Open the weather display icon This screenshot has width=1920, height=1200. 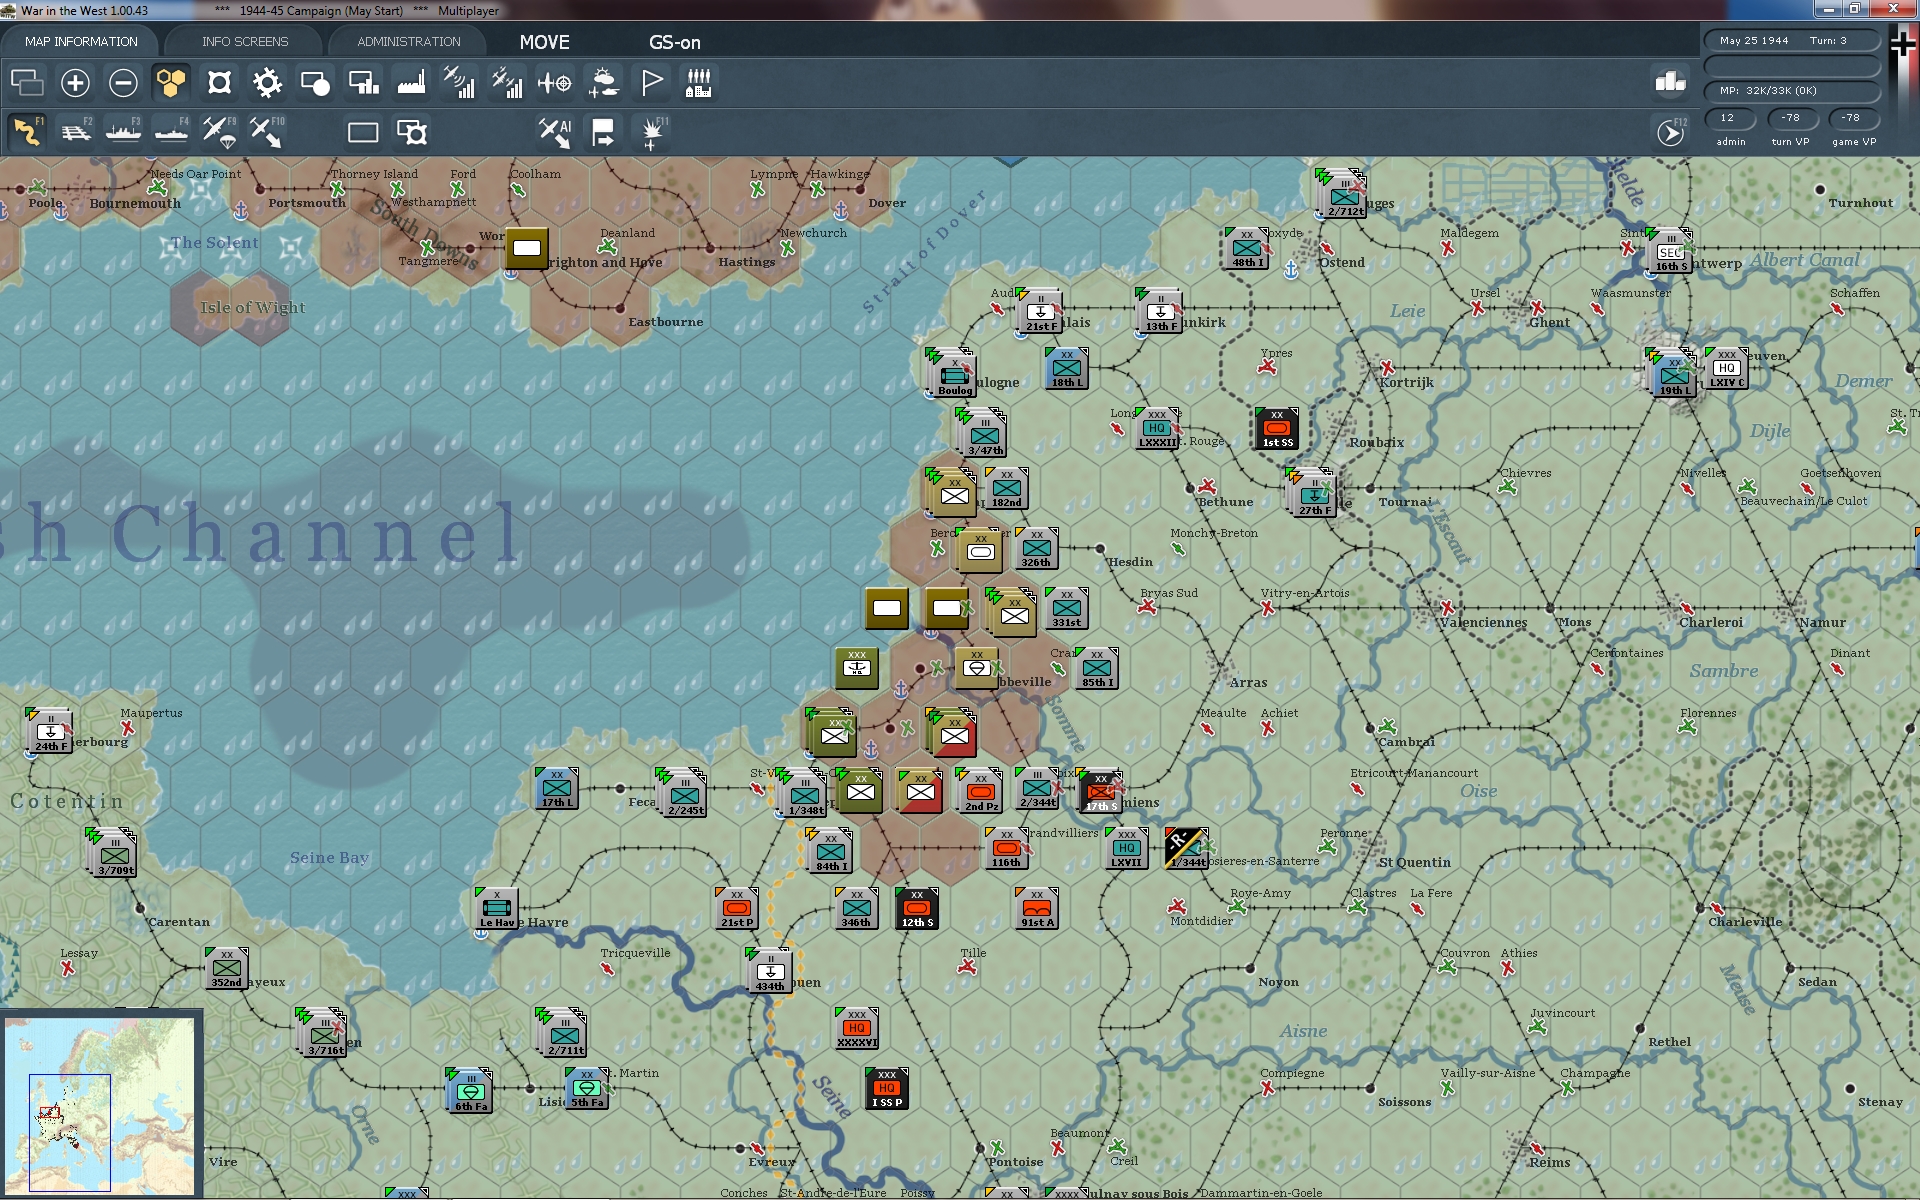click(x=603, y=83)
